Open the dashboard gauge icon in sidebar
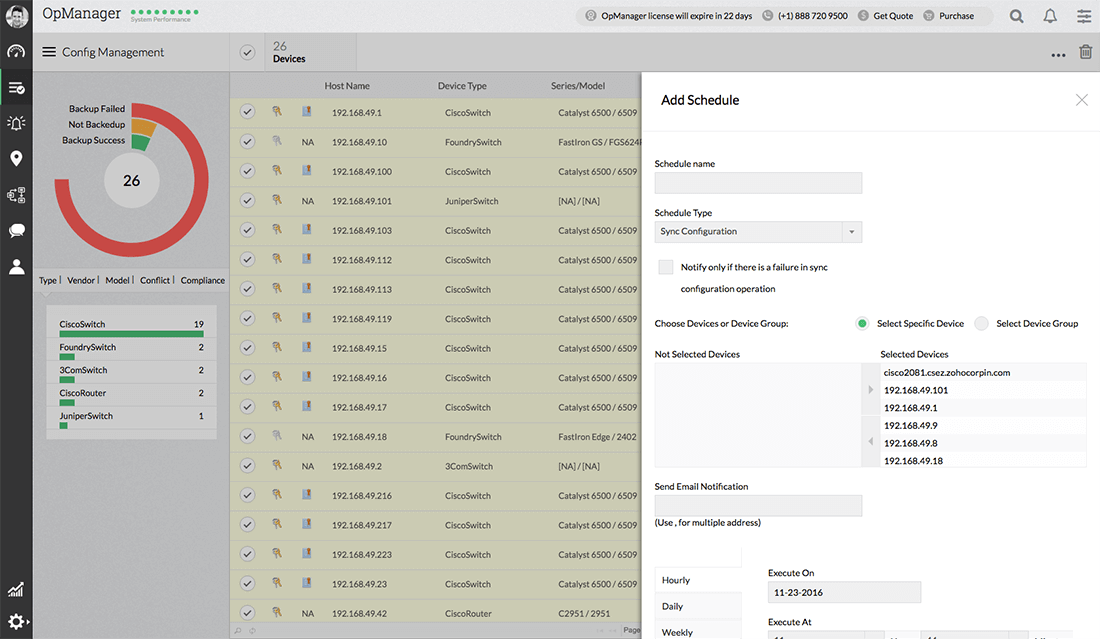Screen dimensions: 1100x639 tap(16, 52)
